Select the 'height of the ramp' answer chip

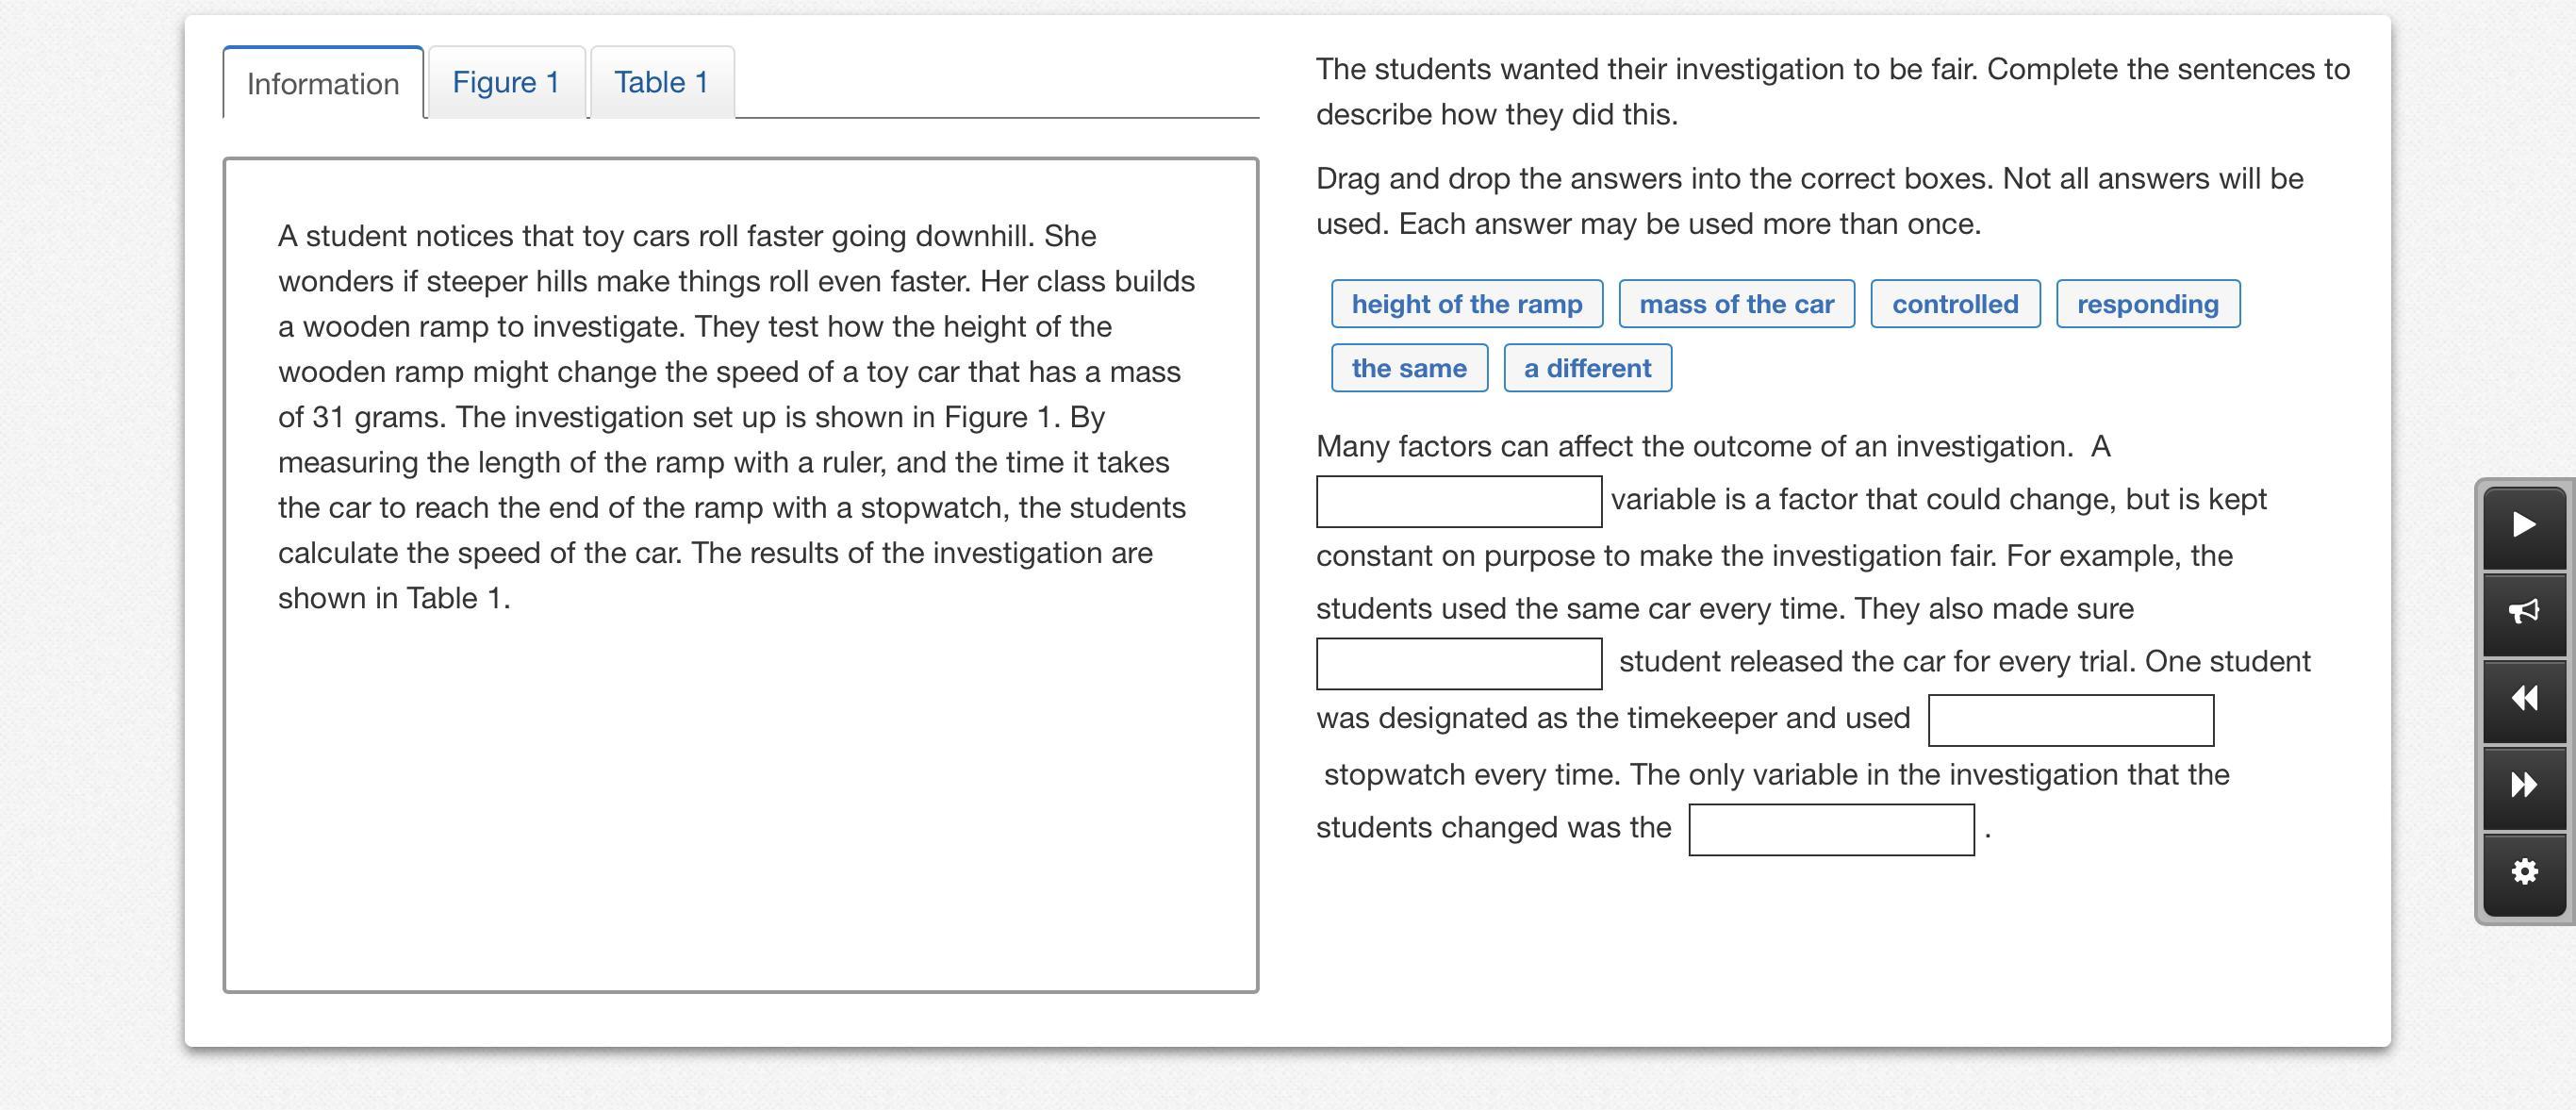pos(1466,304)
